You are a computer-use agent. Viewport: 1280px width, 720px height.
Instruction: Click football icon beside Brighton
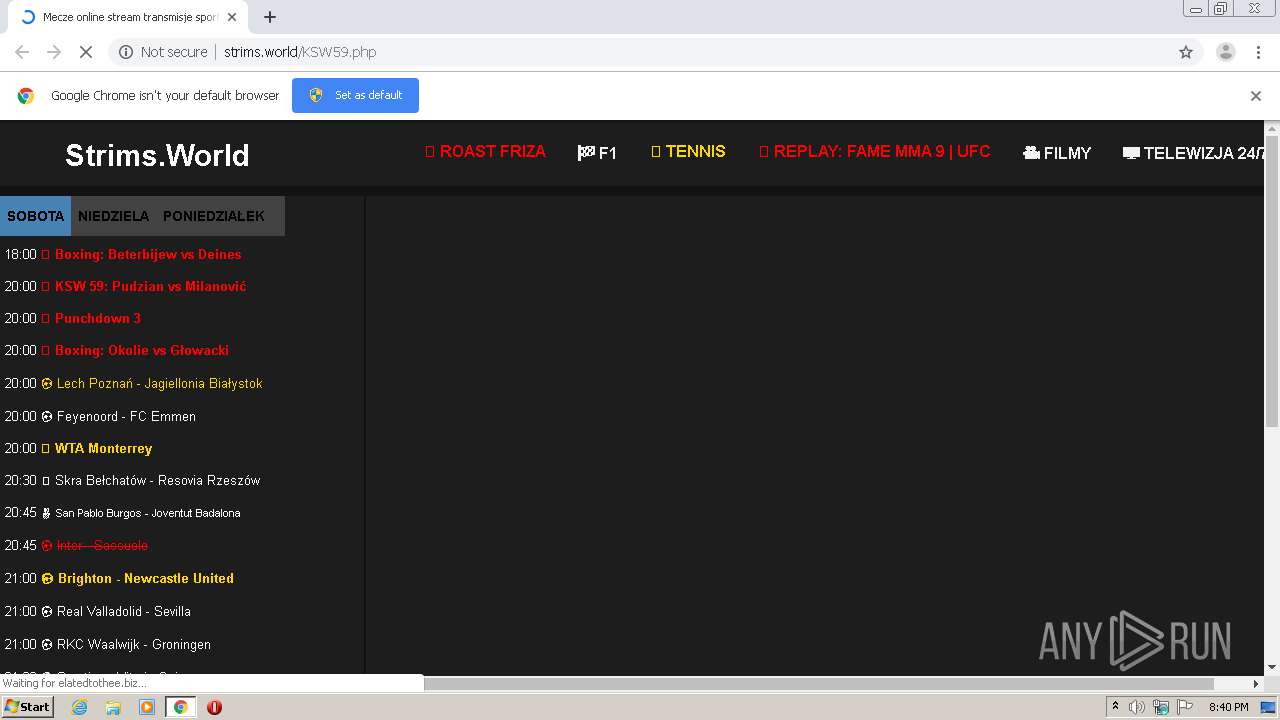[47, 578]
